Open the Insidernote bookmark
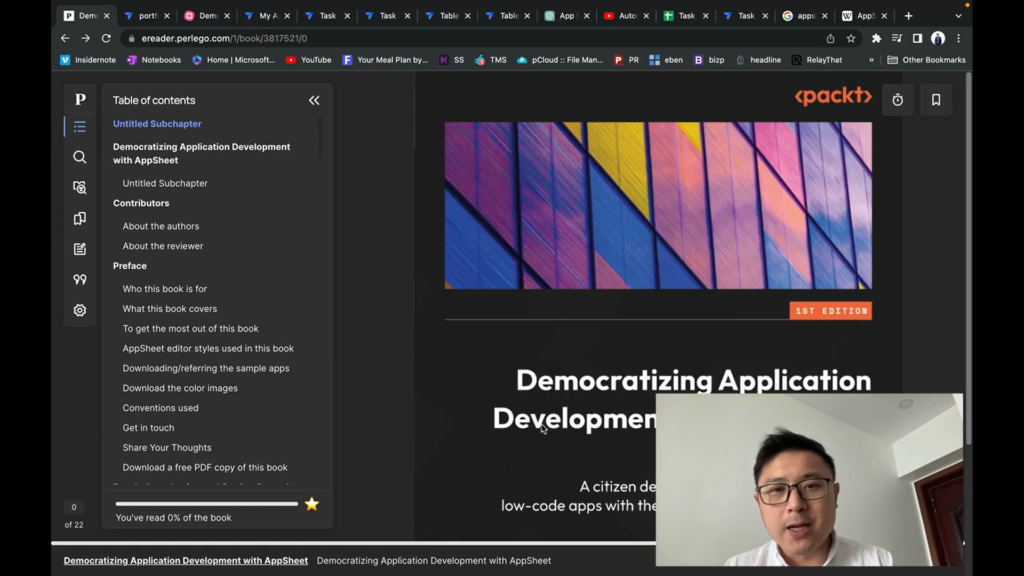The height and width of the screenshot is (576, 1024). [x=88, y=60]
